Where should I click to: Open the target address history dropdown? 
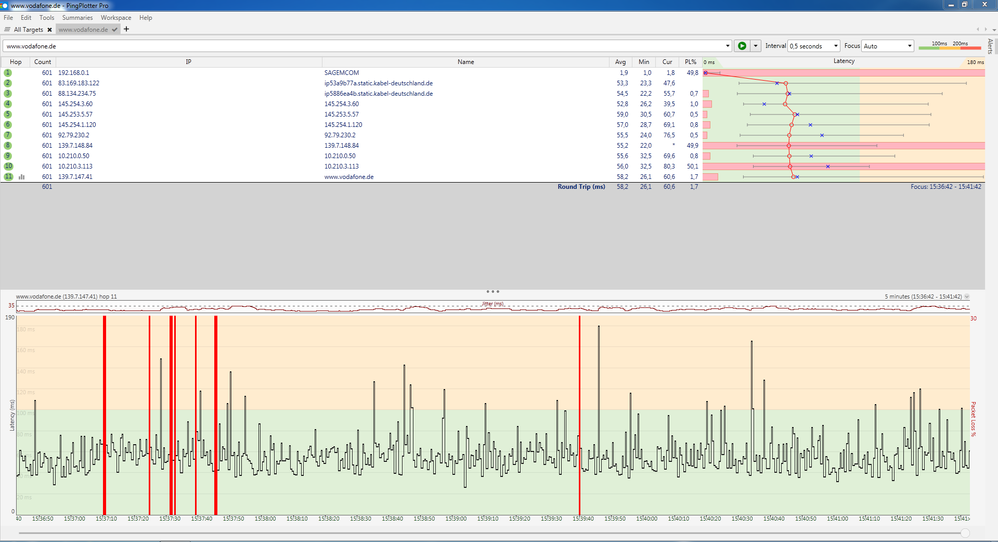[727, 46]
